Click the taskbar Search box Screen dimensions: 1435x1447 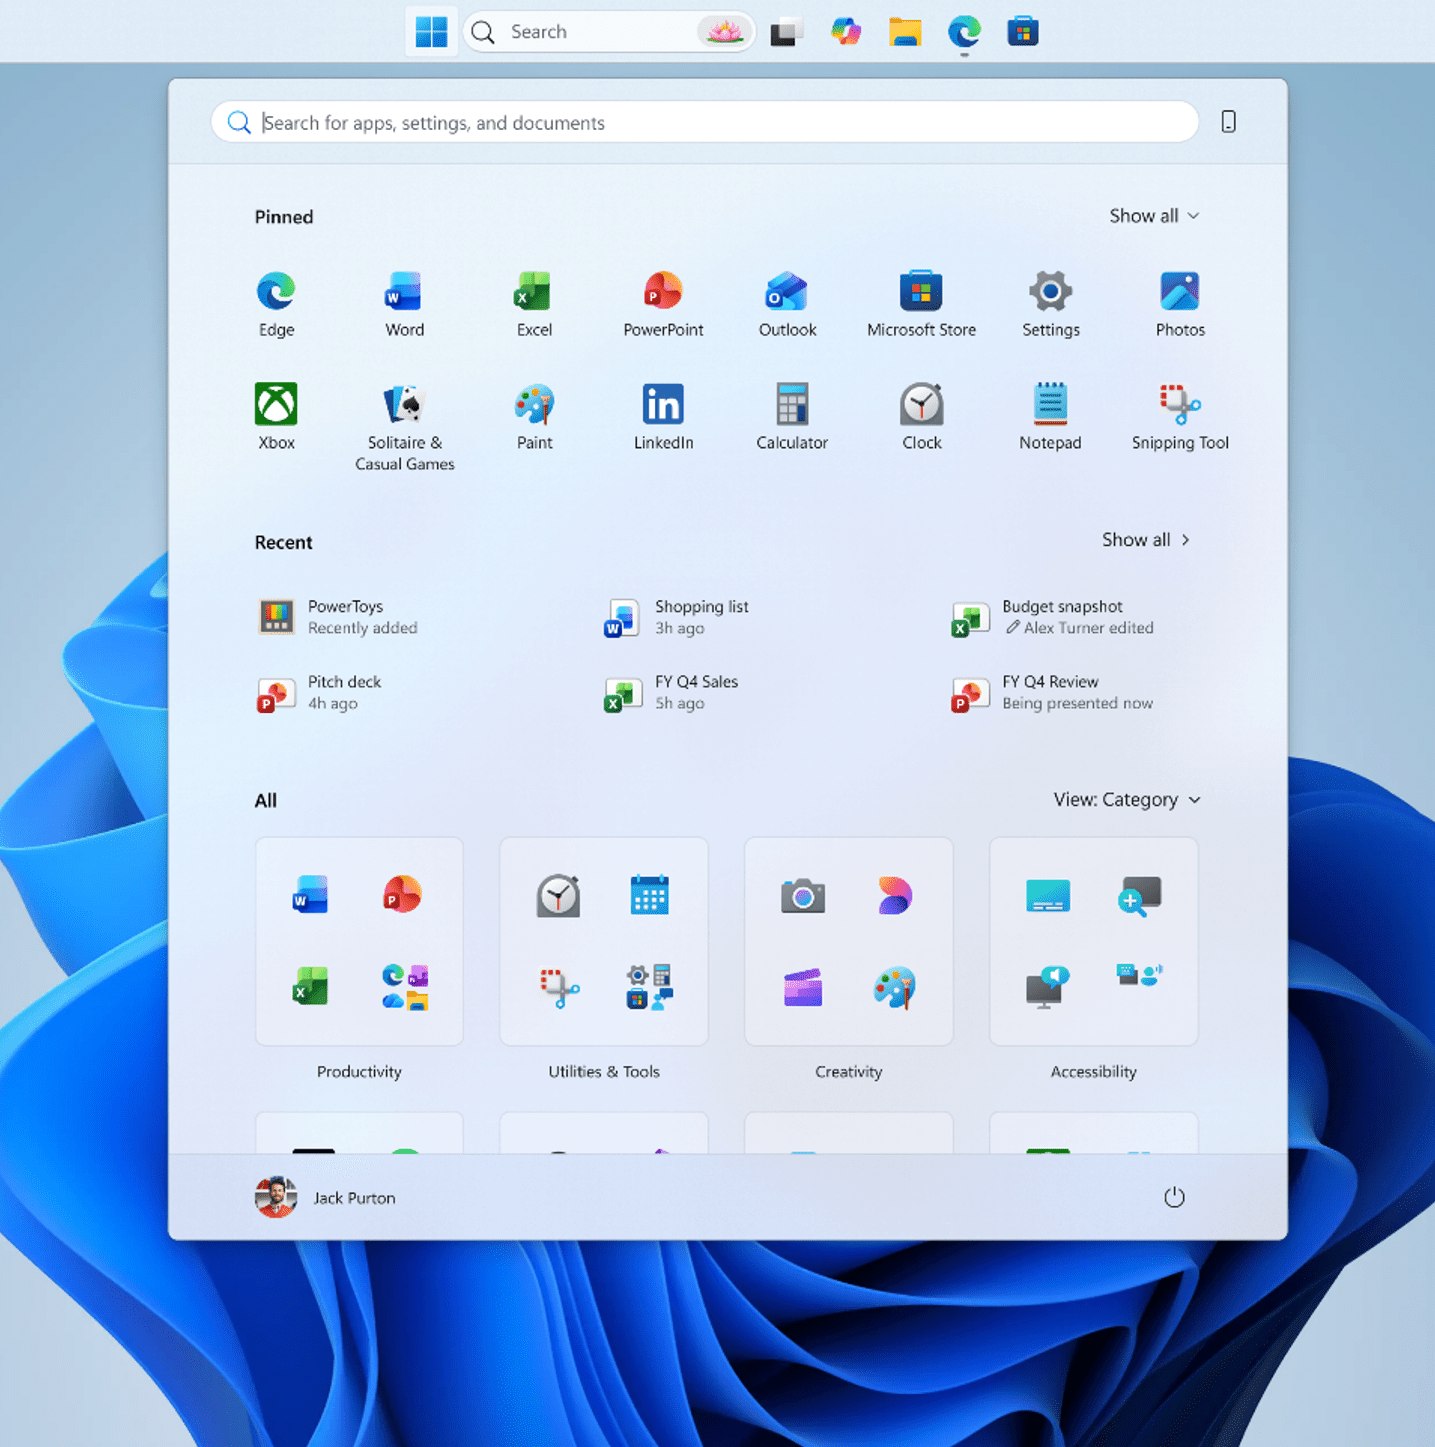click(x=609, y=32)
